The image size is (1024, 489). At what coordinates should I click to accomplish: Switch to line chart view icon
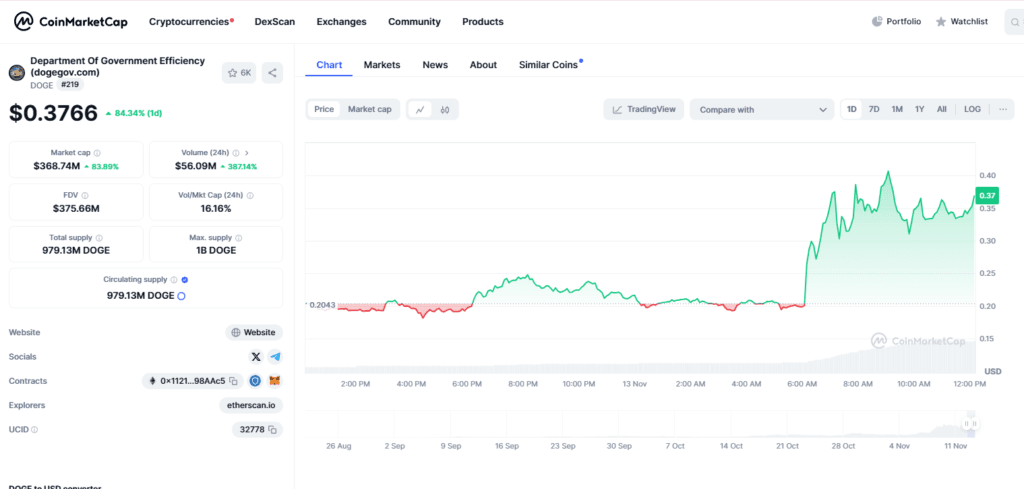pos(420,110)
